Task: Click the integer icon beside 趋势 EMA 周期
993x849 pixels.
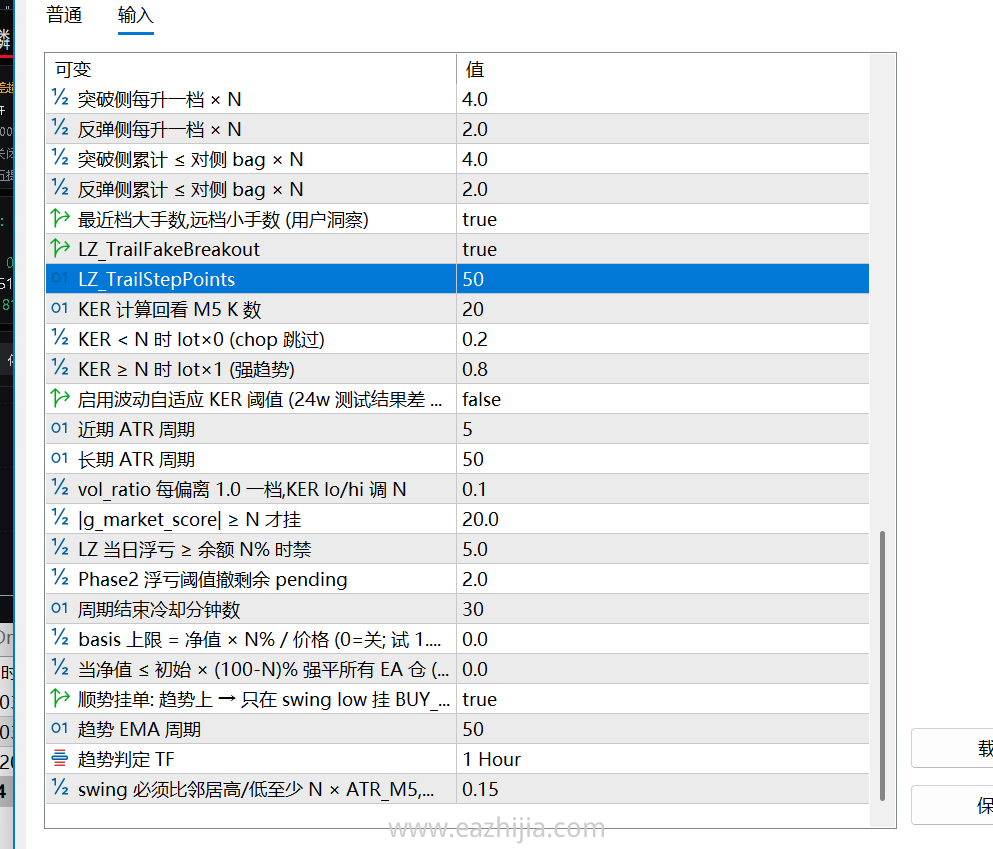Action: (60, 729)
